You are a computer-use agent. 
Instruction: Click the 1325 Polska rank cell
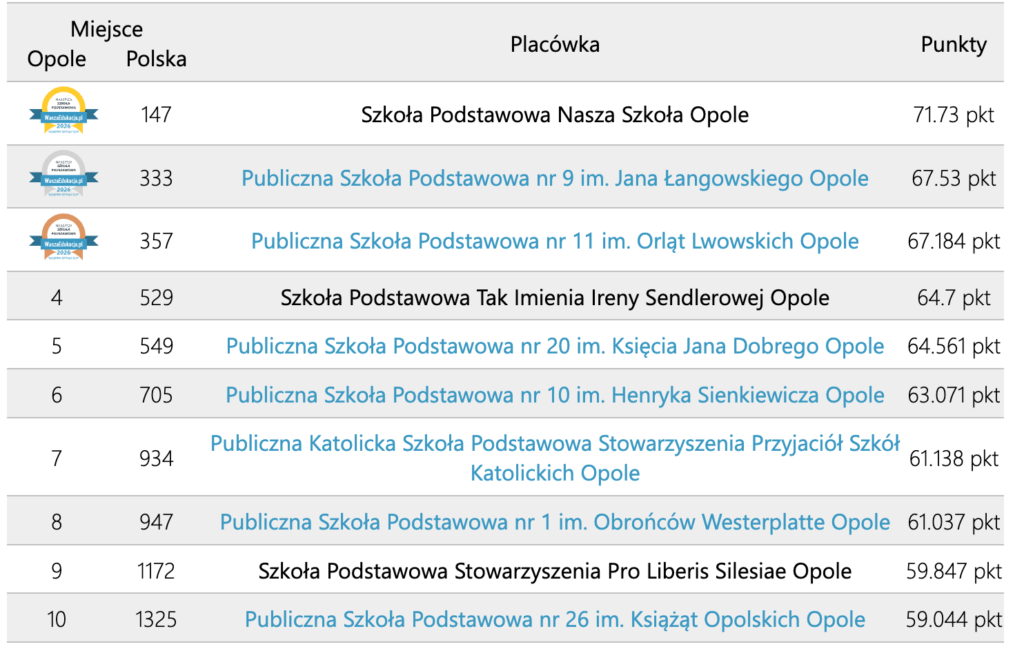tap(156, 620)
